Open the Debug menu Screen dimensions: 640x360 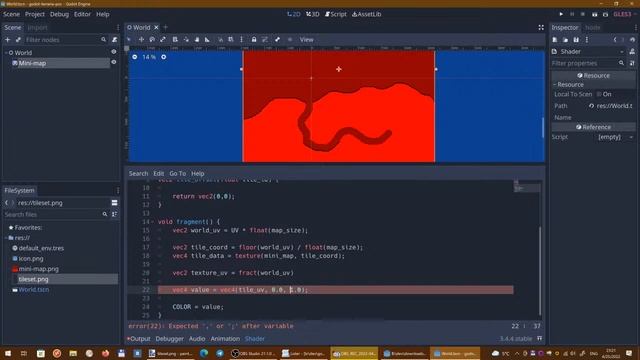coord(59,14)
